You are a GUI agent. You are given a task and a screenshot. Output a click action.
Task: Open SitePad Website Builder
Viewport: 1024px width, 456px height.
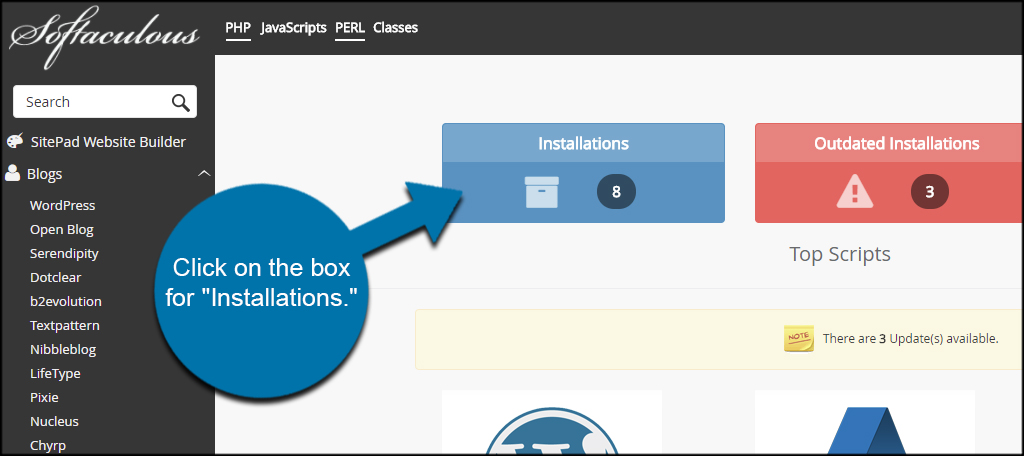tap(108, 142)
